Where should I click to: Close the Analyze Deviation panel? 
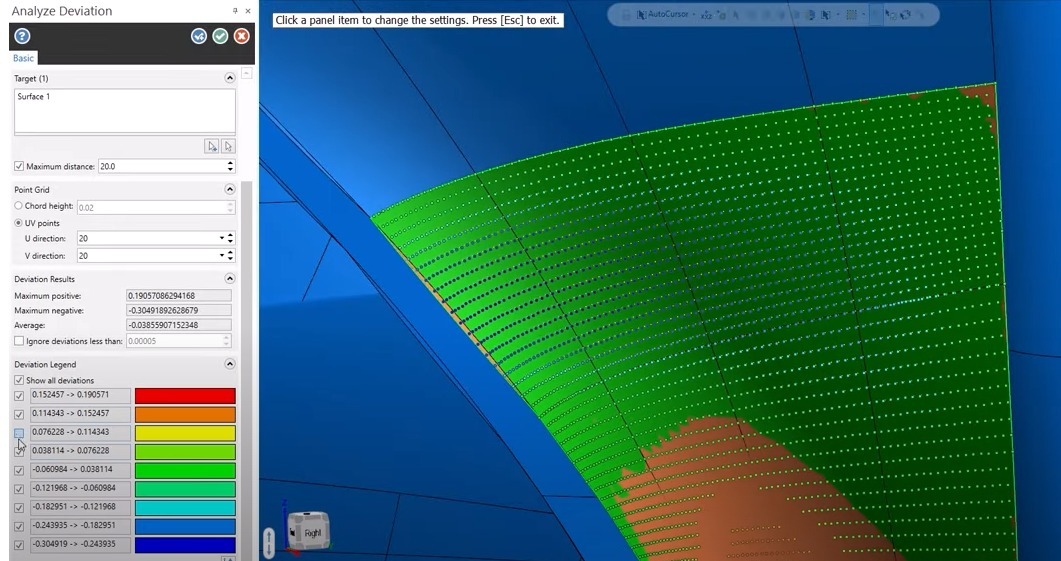[248, 11]
